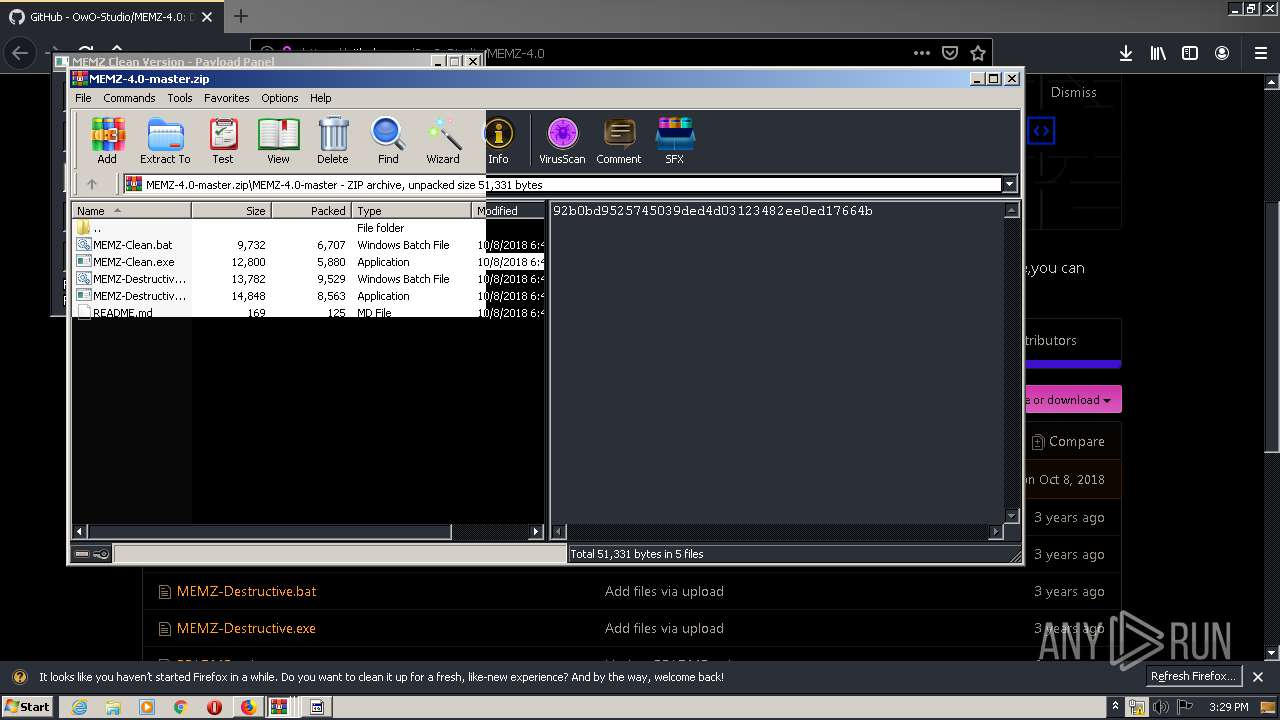Open the Commands menu

(x=129, y=98)
